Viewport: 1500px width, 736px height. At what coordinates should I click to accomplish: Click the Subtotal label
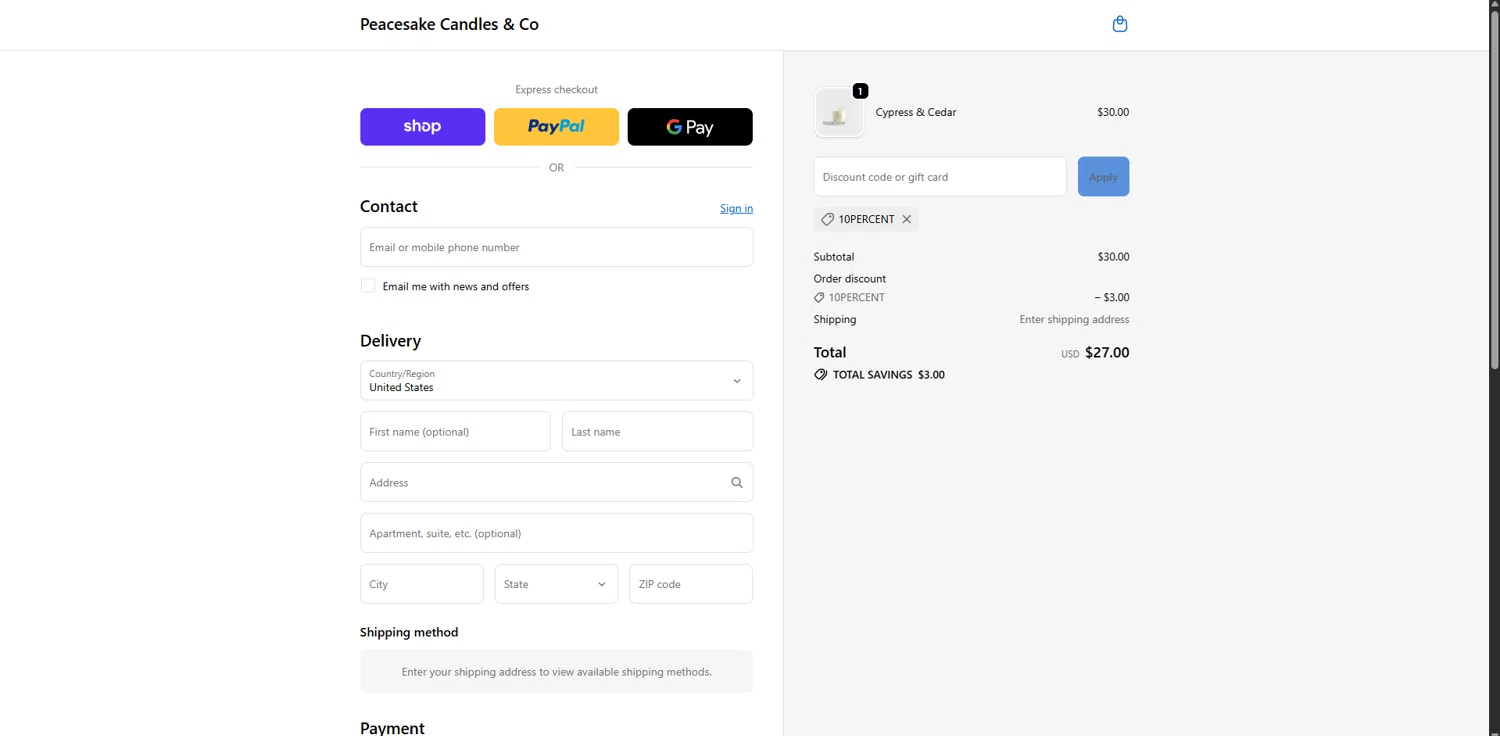click(834, 257)
